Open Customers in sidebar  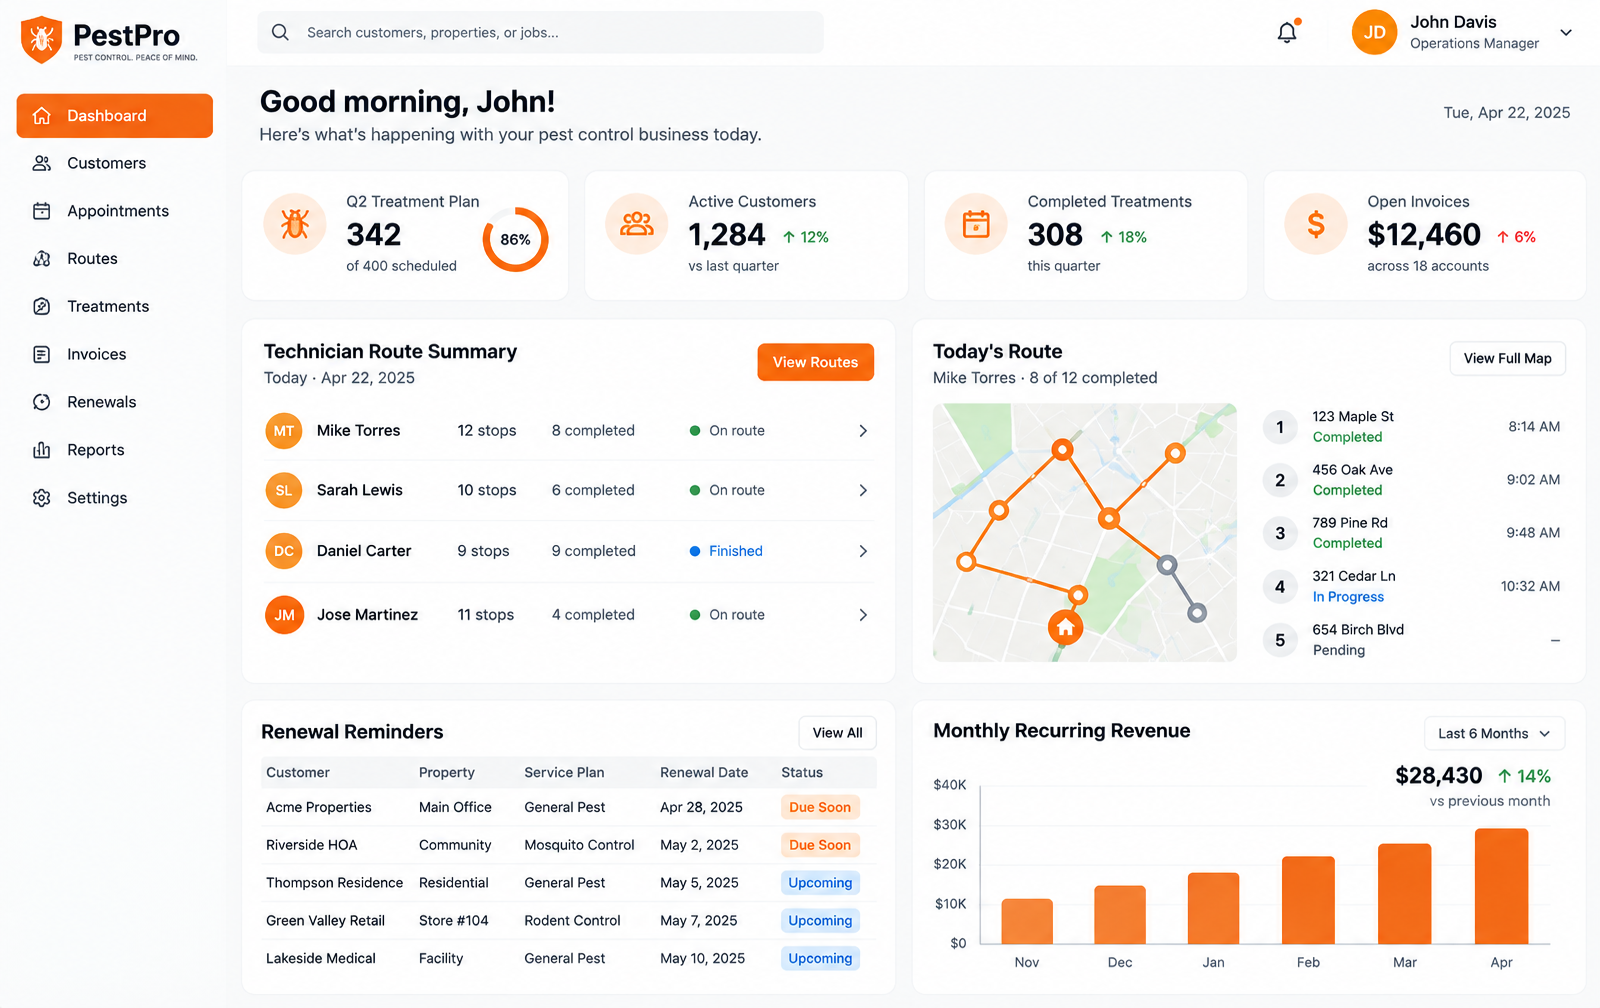coord(115,163)
